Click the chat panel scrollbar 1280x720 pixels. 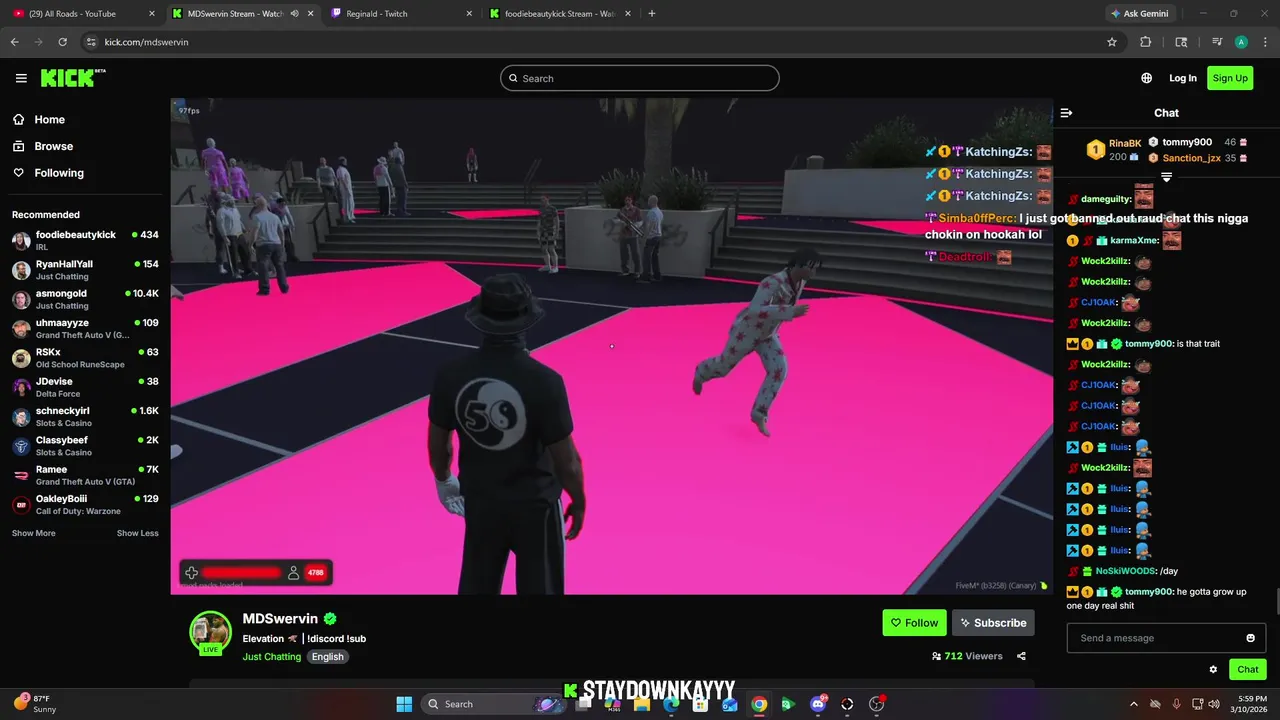(1276, 602)
